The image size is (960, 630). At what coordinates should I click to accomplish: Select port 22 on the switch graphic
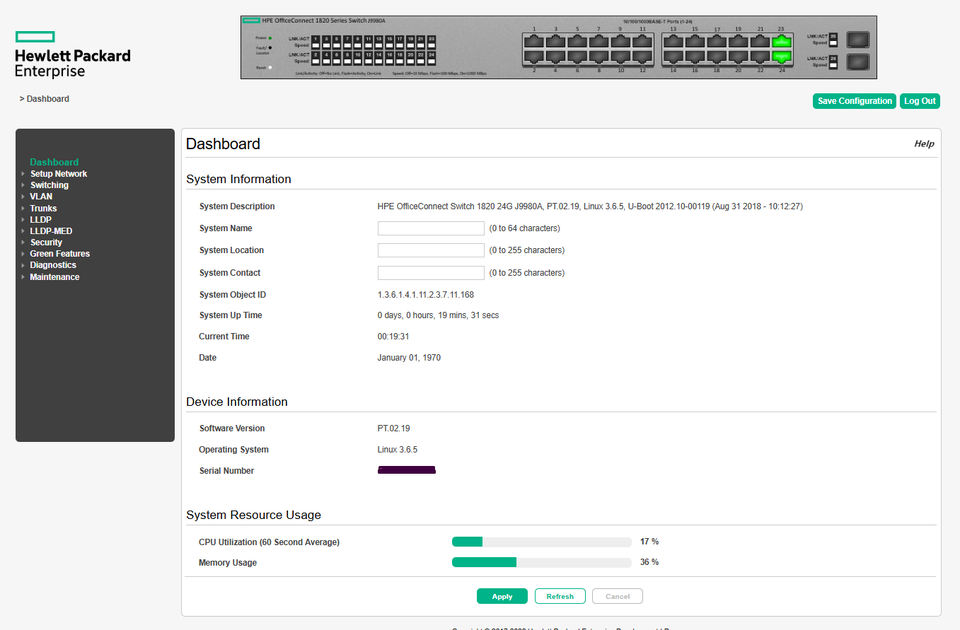[x=760, y=57]
